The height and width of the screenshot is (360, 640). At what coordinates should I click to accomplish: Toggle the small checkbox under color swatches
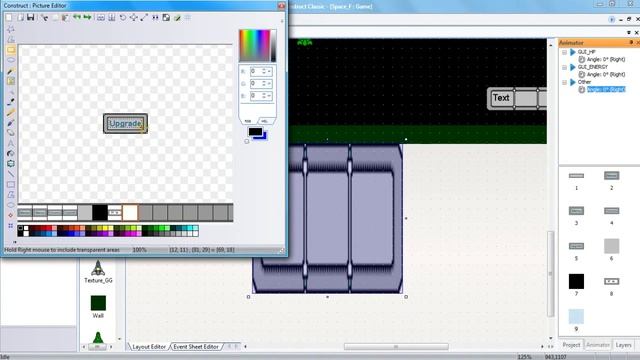[x=247, y=141]
